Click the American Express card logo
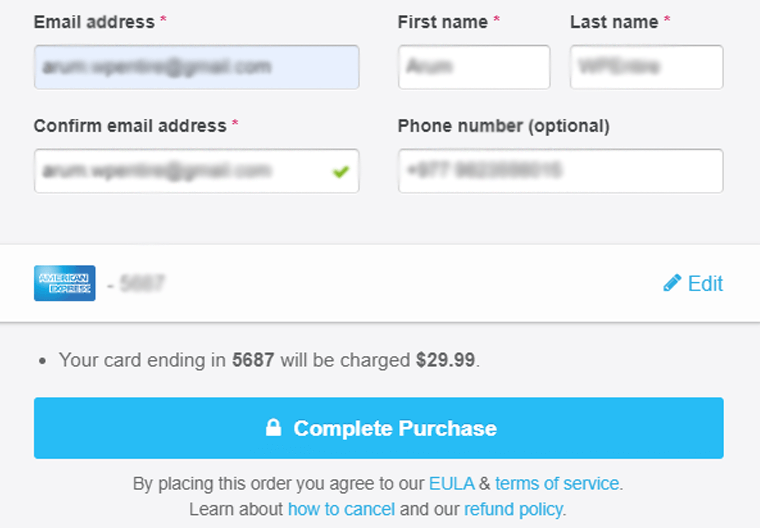Screen dimensions: 760x528 [x=64, y=283]
